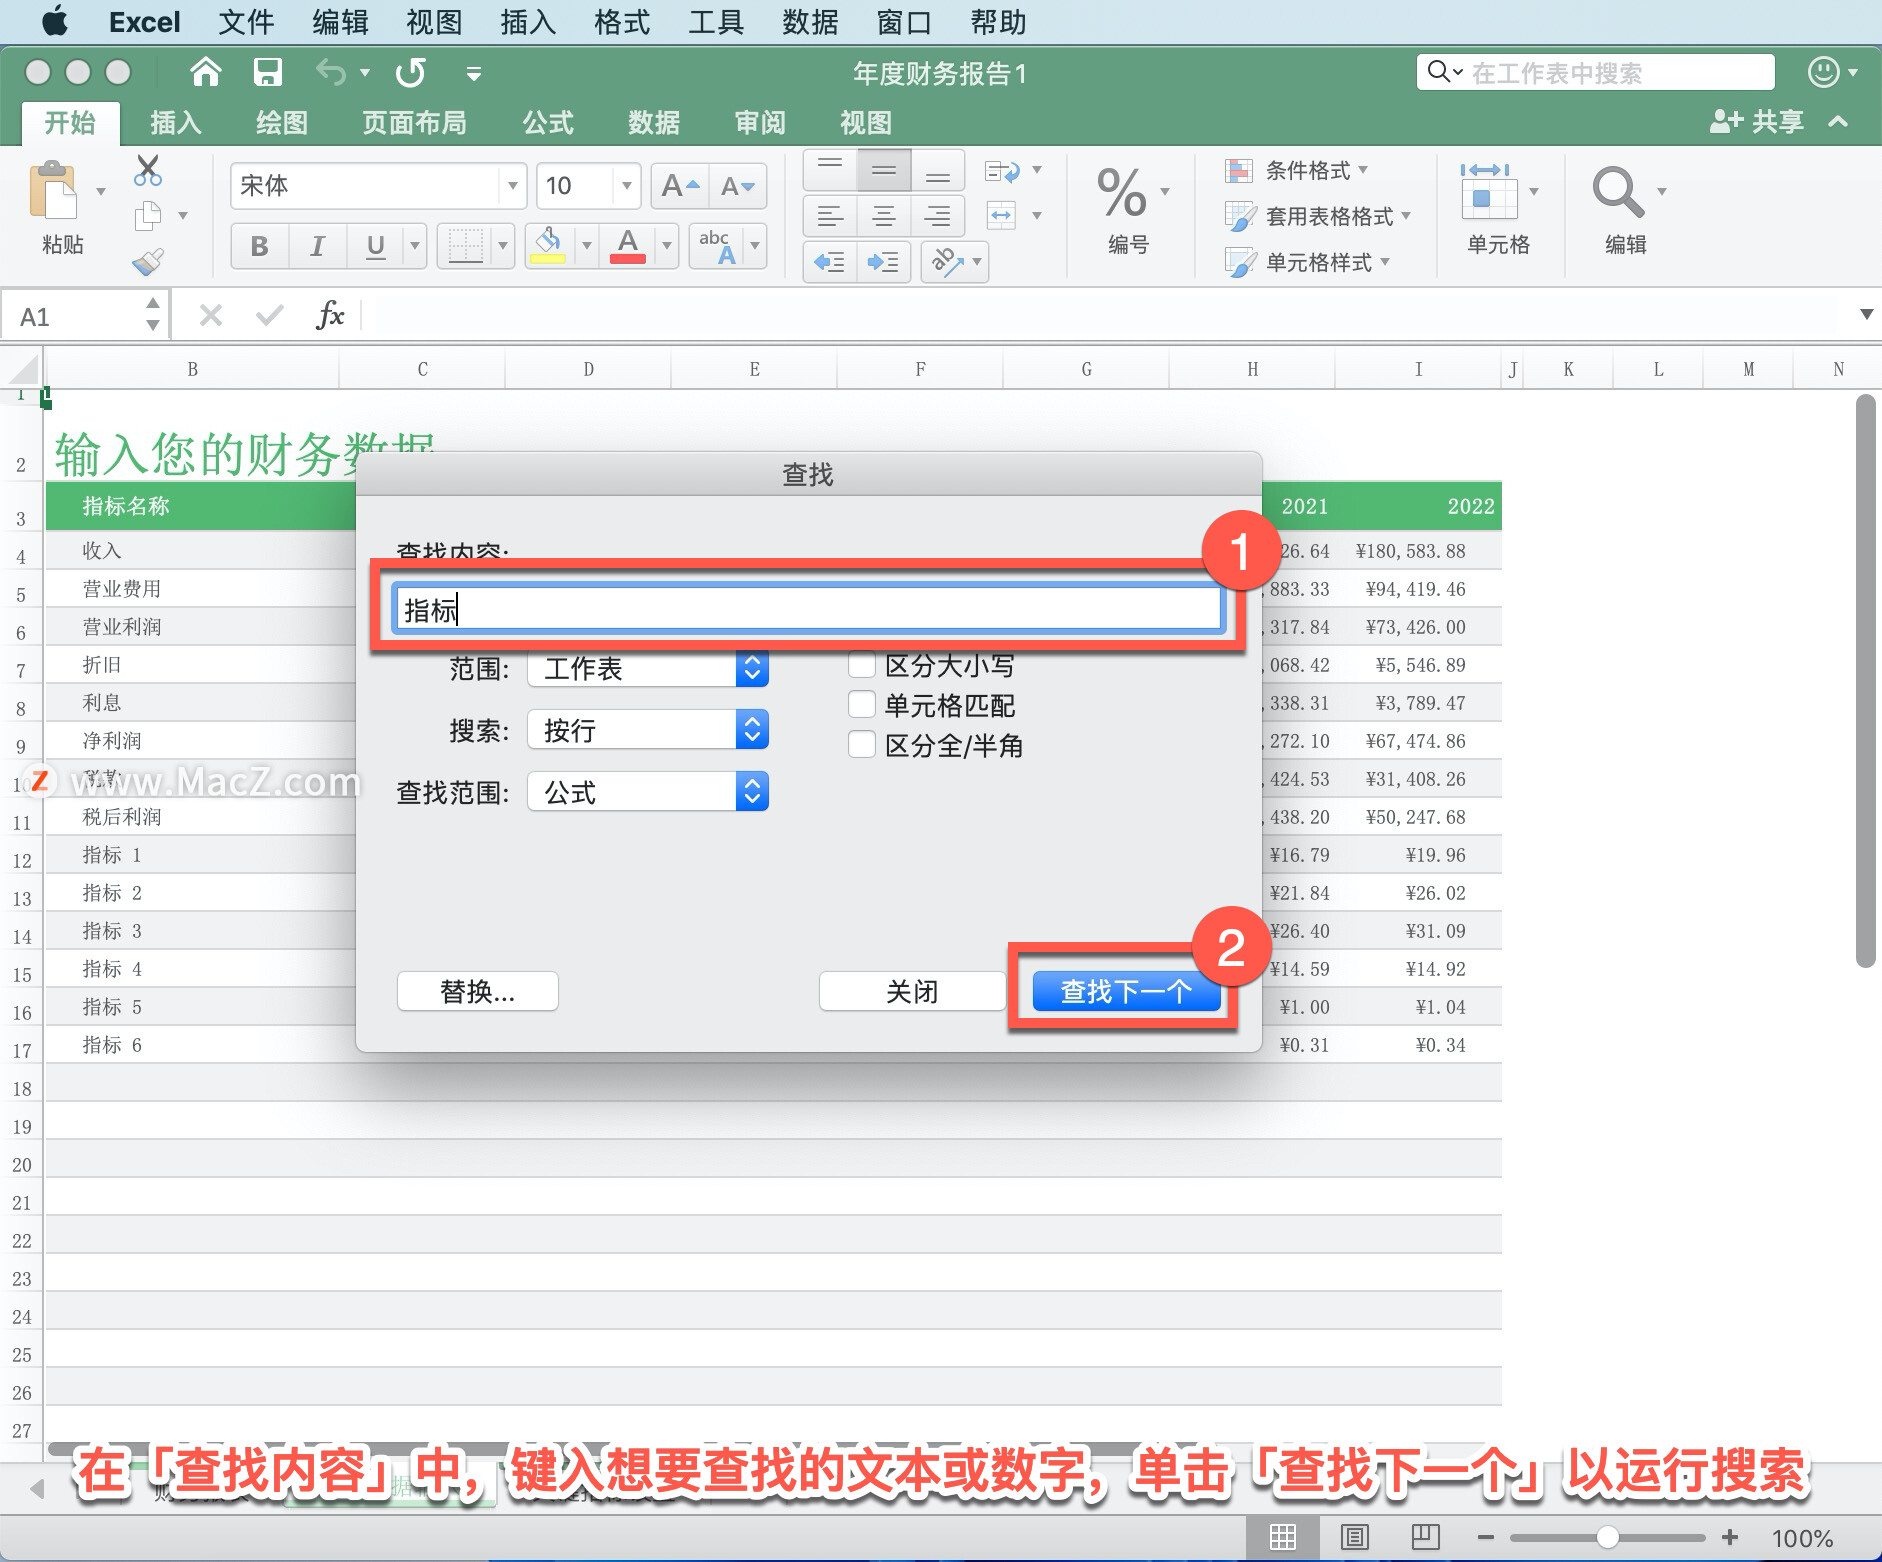Click the Insert Function fx icon
Screen dimensions: 1882x1562
330,316
